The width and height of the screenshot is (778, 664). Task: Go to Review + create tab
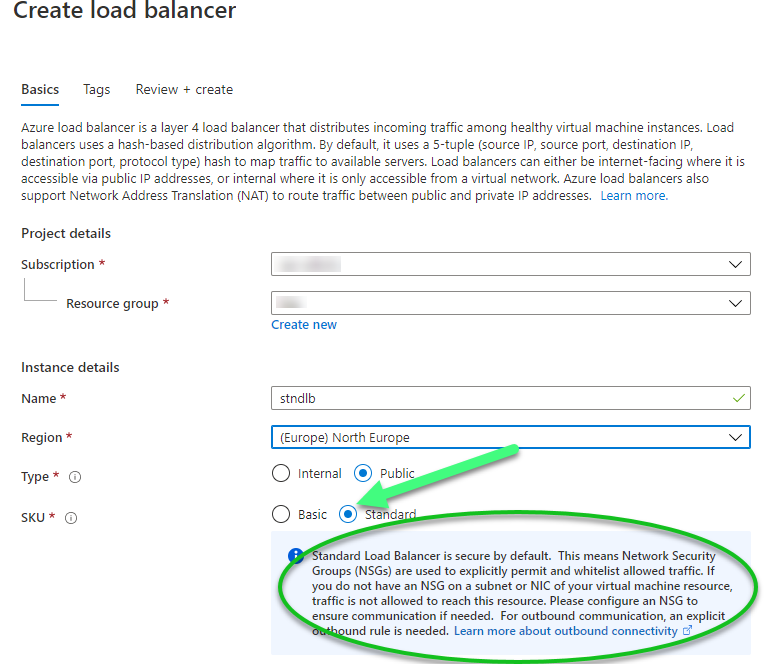click(x=184, y=90)
